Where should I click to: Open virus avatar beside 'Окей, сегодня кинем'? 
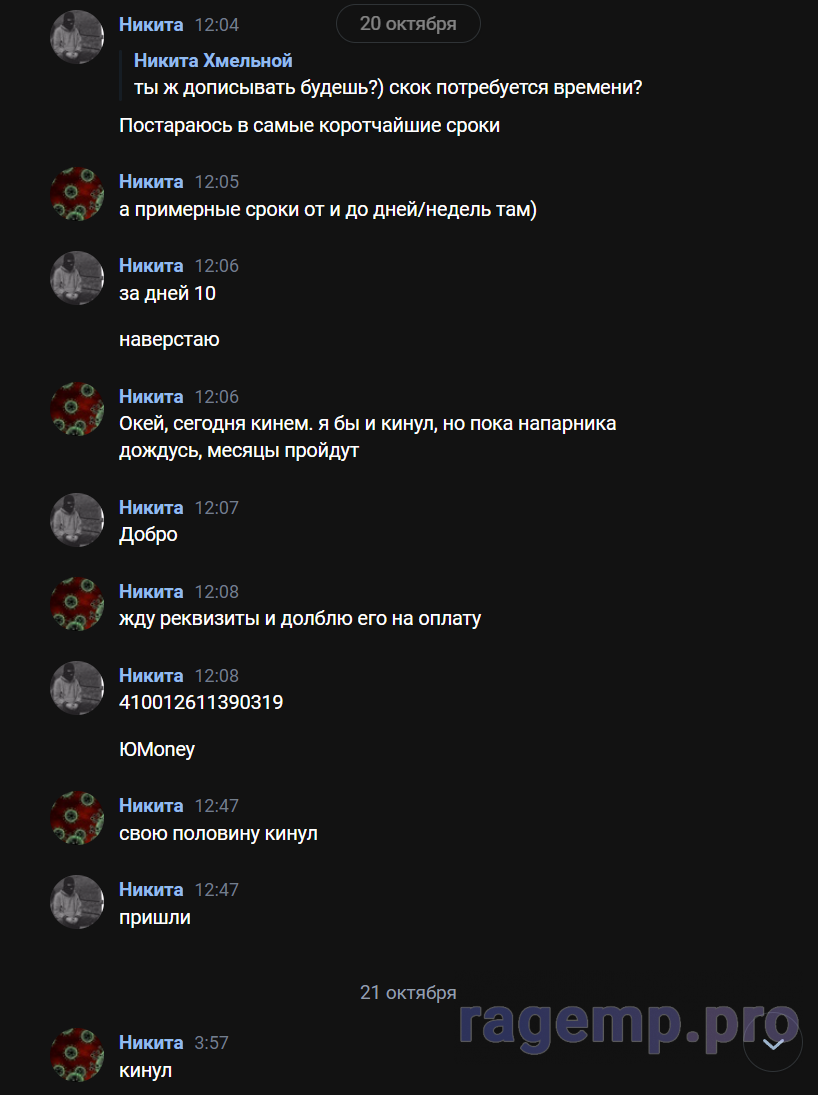click(77, 409)
